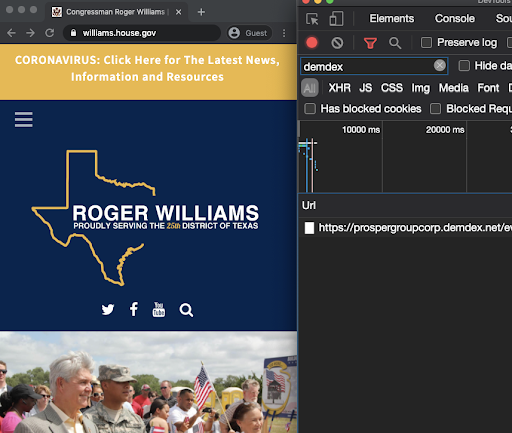Go forward in browser history
The height and width of the screenshot is (433, 512).
(30, 33)
